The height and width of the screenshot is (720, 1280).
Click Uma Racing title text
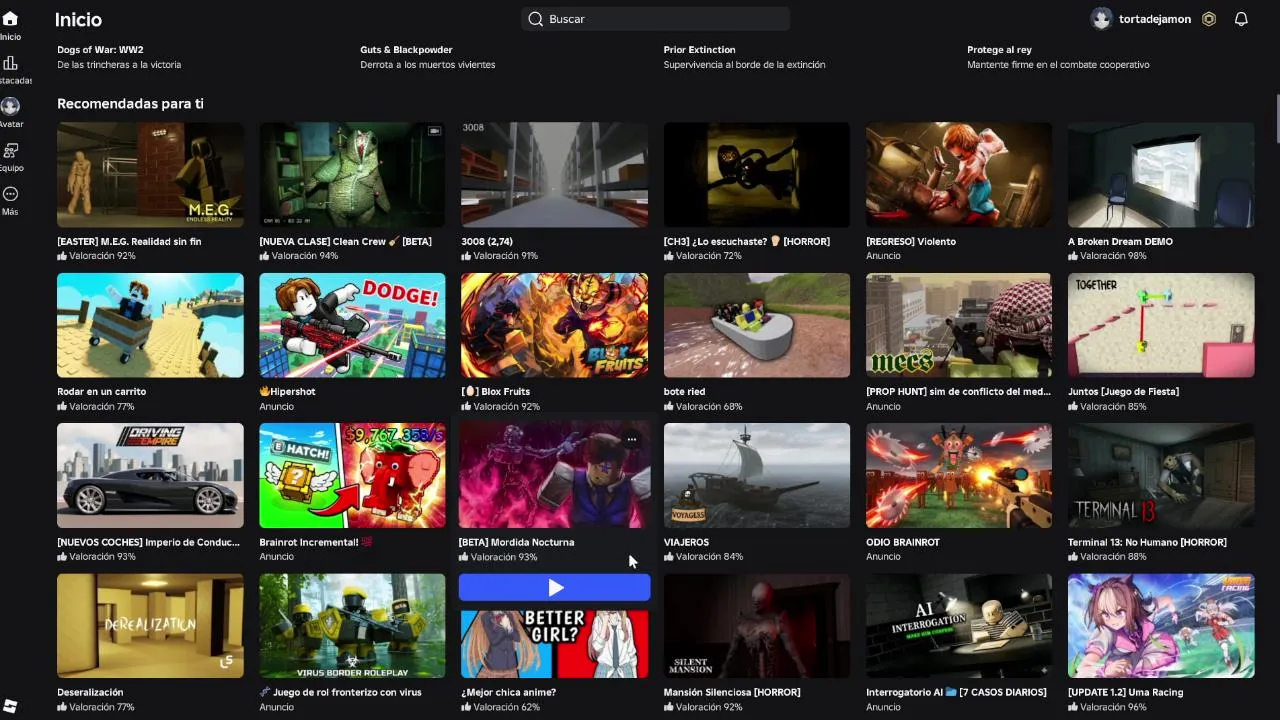click(x=1125, y=692)
